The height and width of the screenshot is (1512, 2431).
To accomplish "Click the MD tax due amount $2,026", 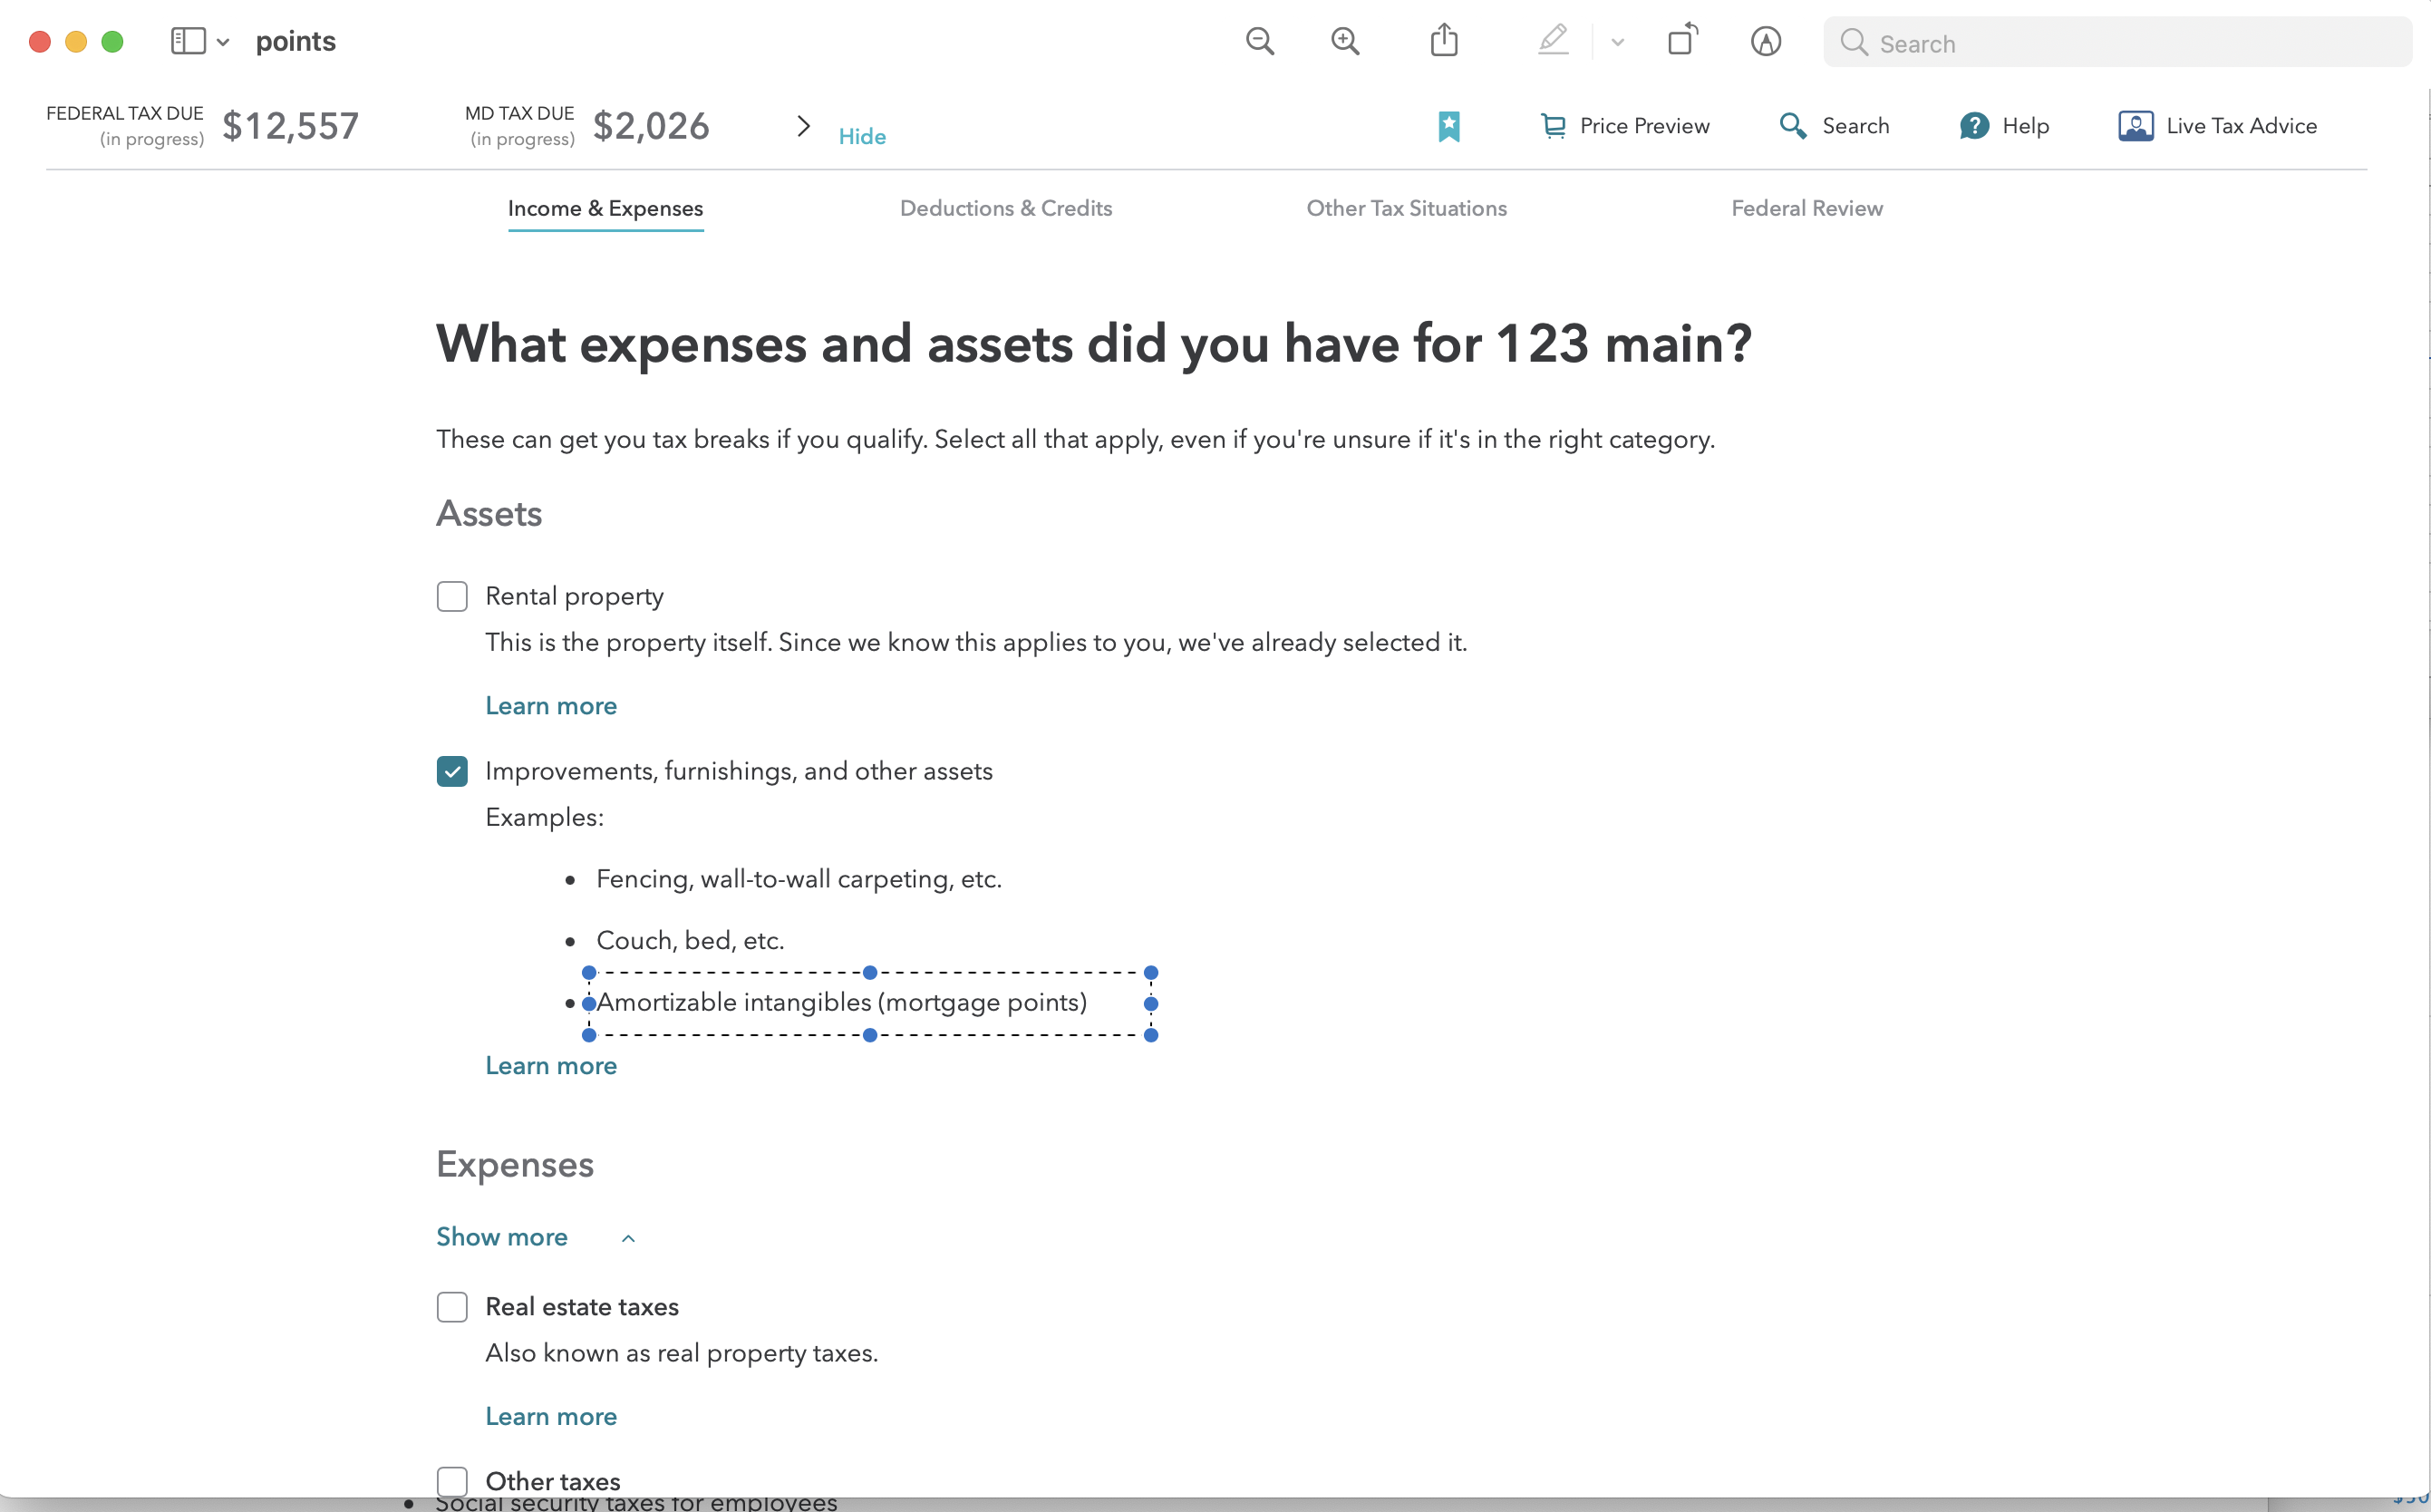I will tap(651, 126).
